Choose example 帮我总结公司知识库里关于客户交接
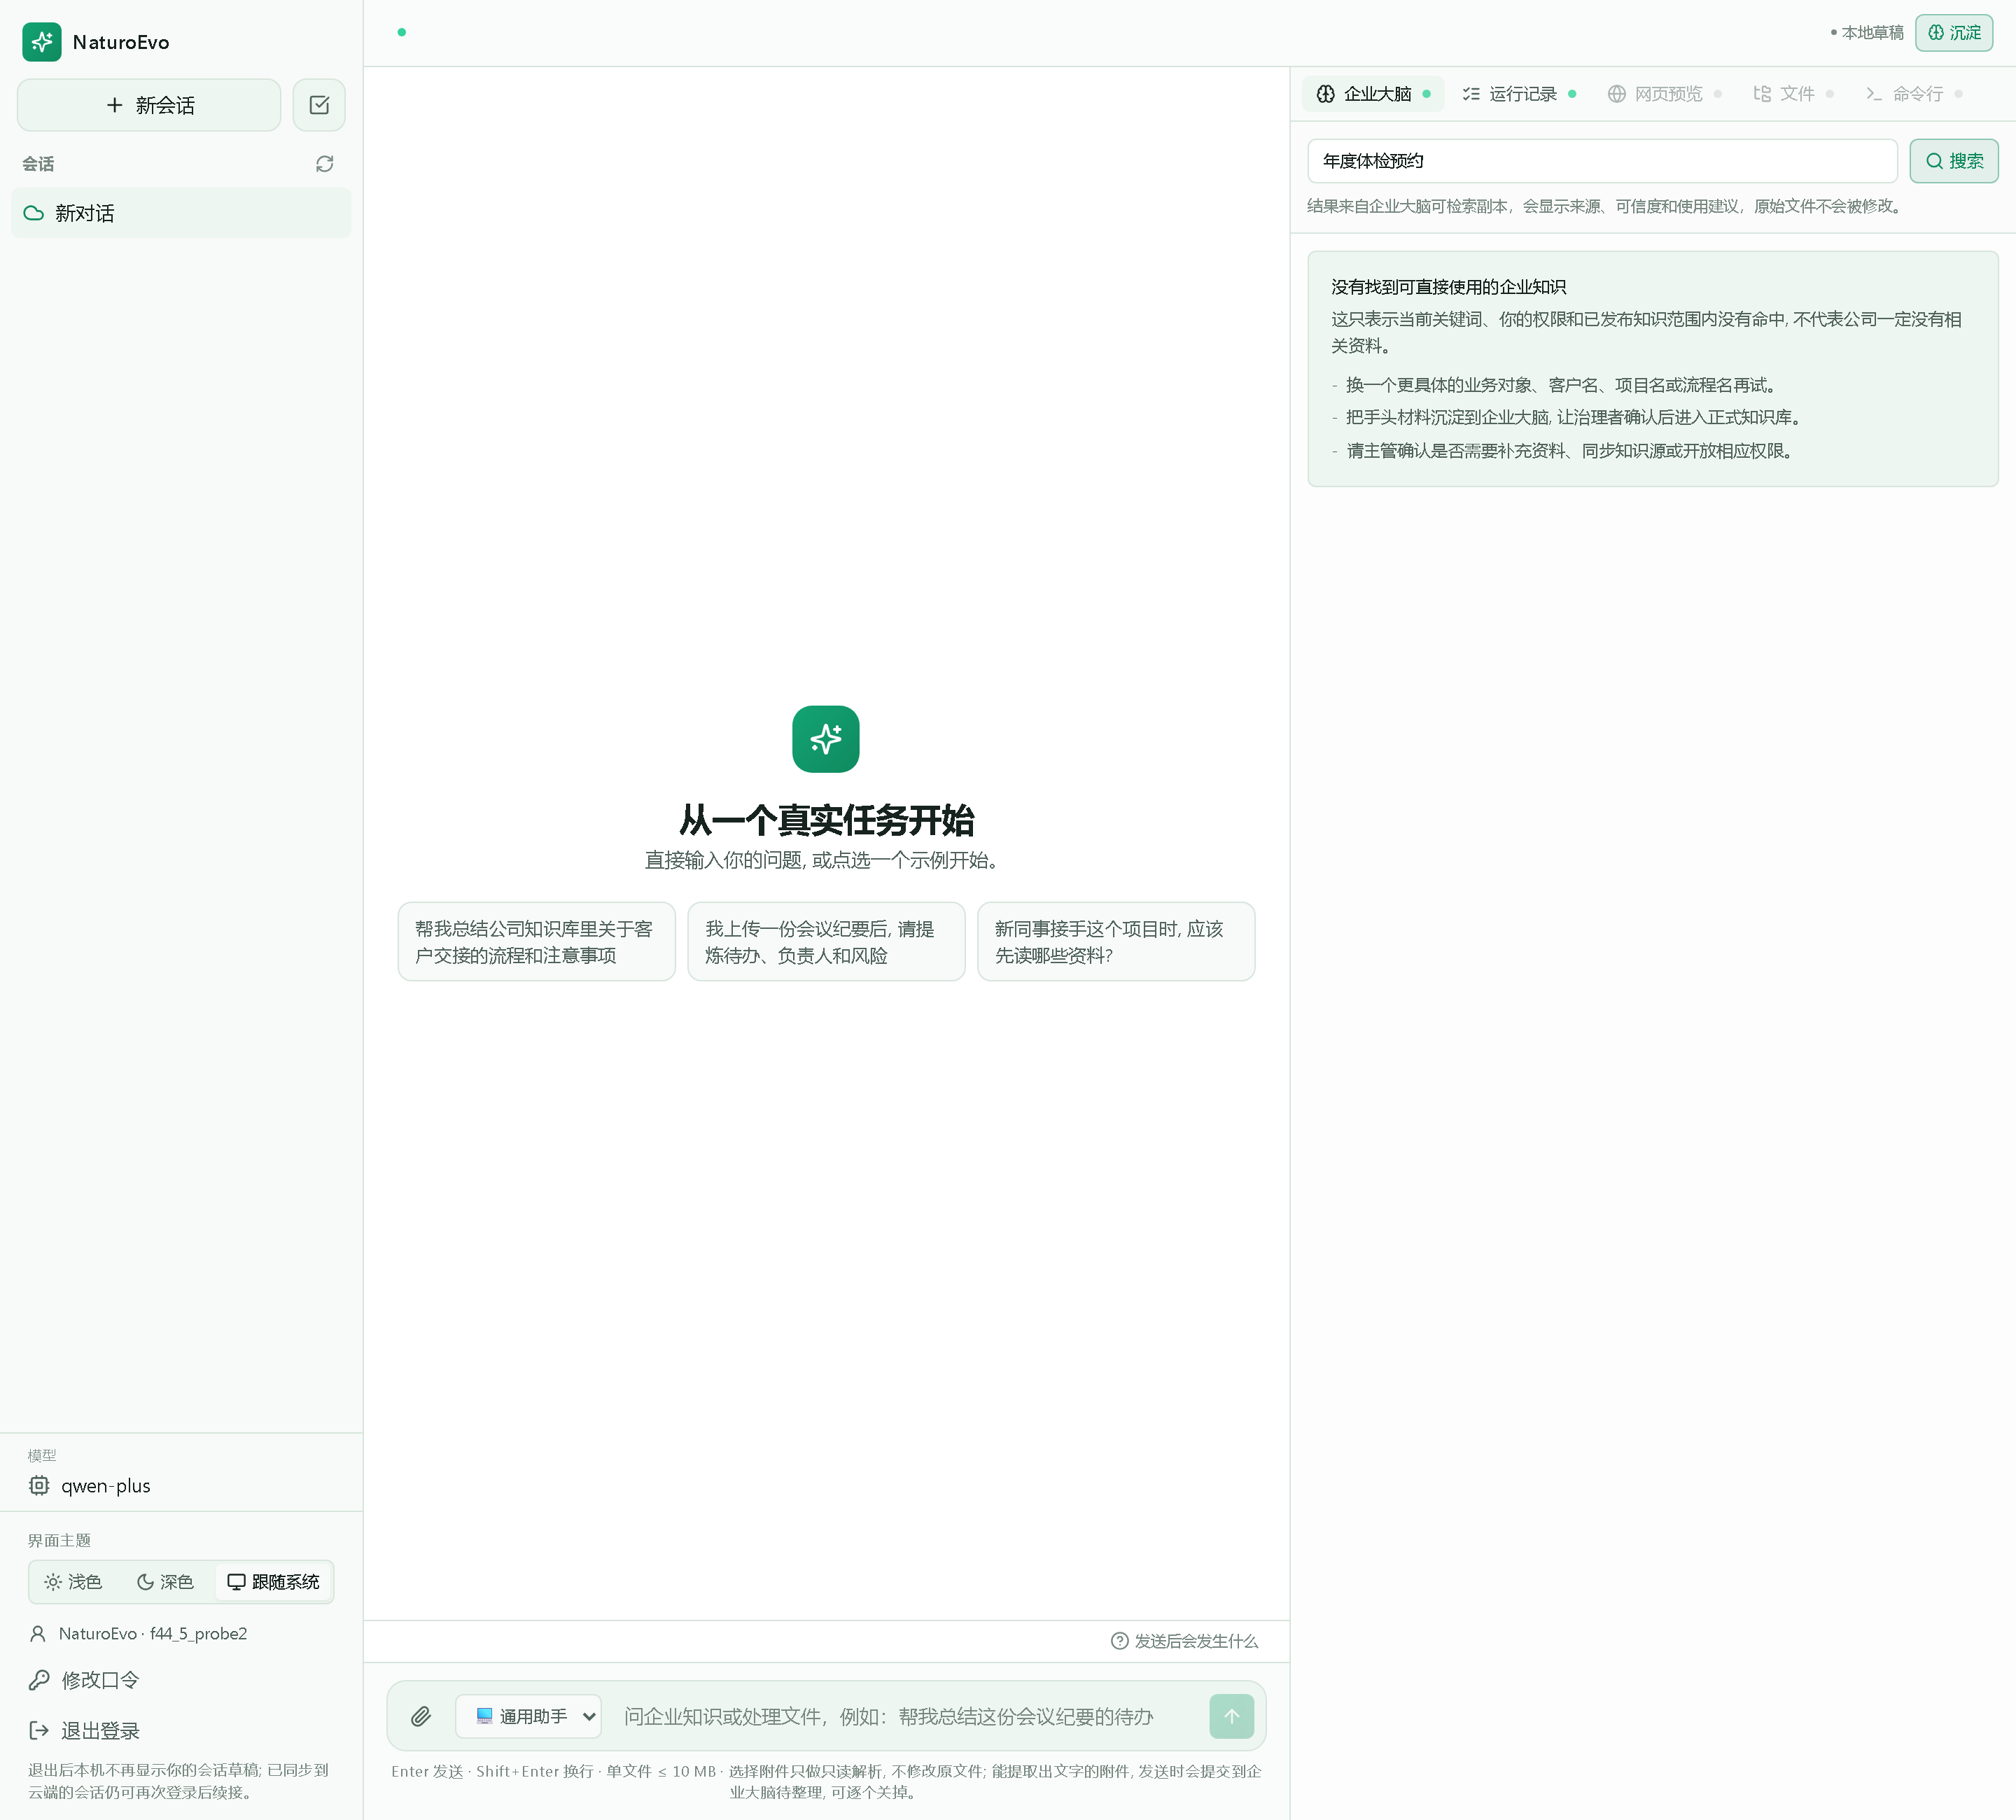The width and height of the screenshot is (2016, 1820). 536,942
